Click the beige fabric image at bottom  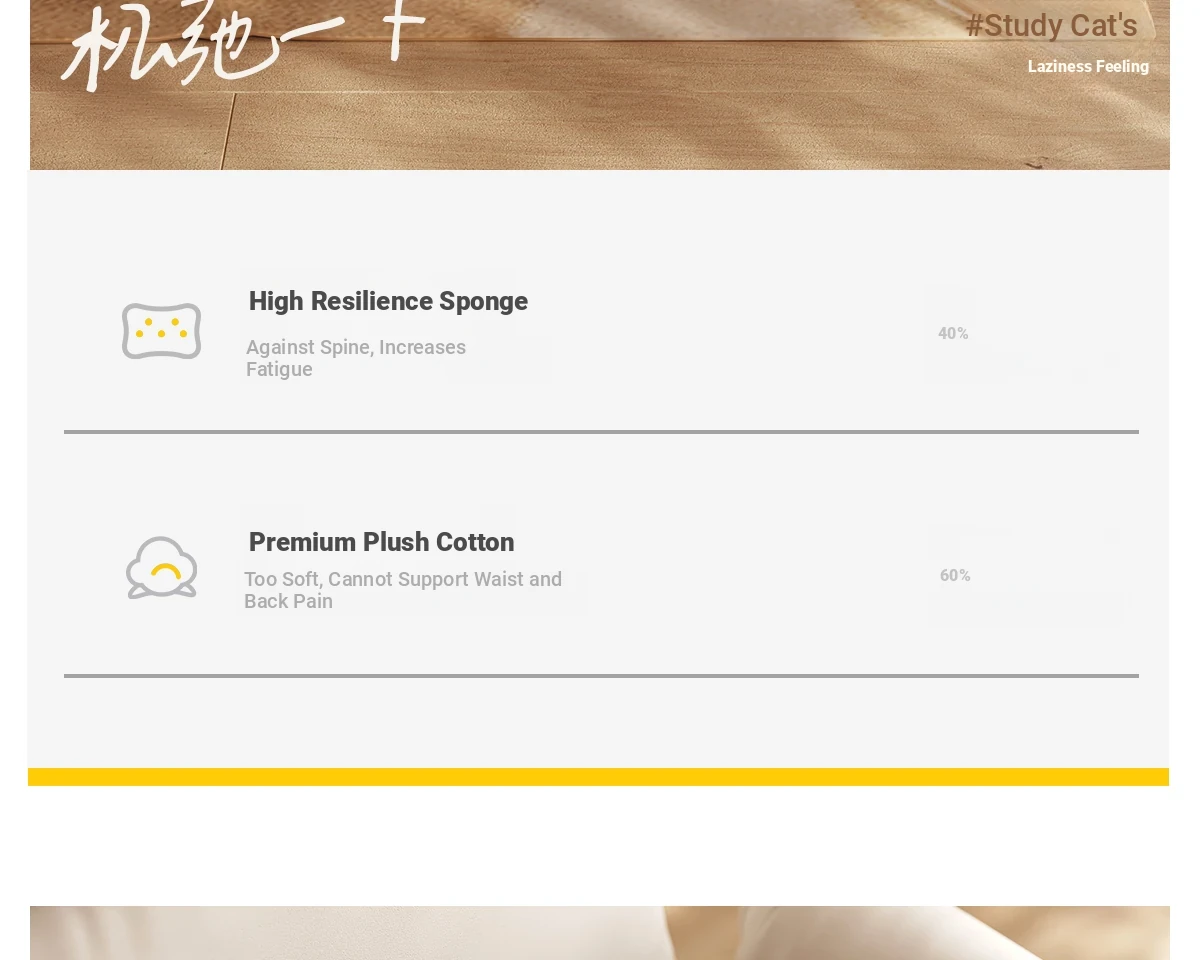[x=600, y=933]
